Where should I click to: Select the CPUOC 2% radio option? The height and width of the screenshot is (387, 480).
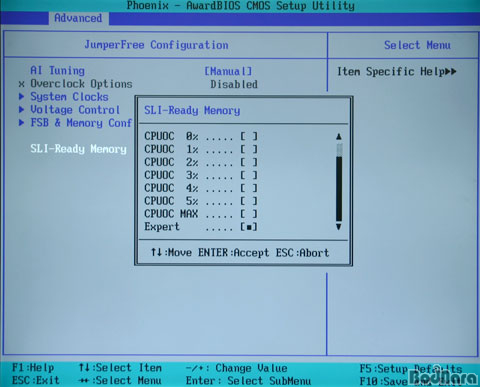[249, 162]
